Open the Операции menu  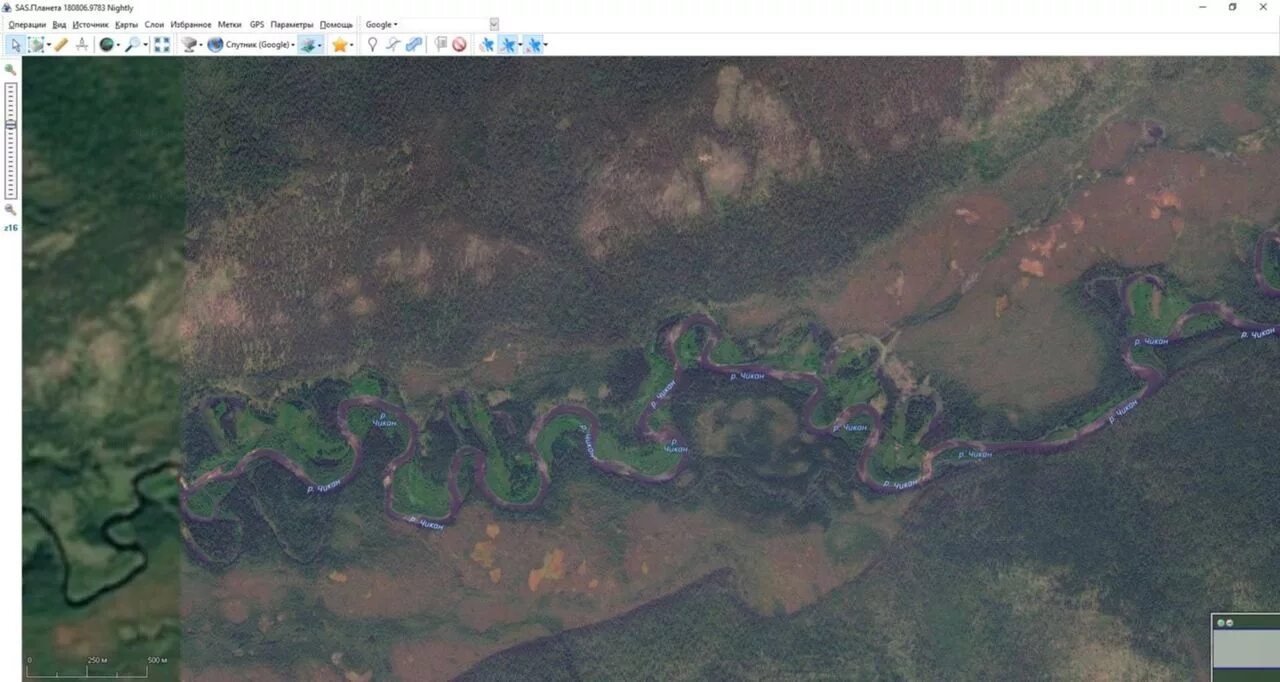pos(27,24)
